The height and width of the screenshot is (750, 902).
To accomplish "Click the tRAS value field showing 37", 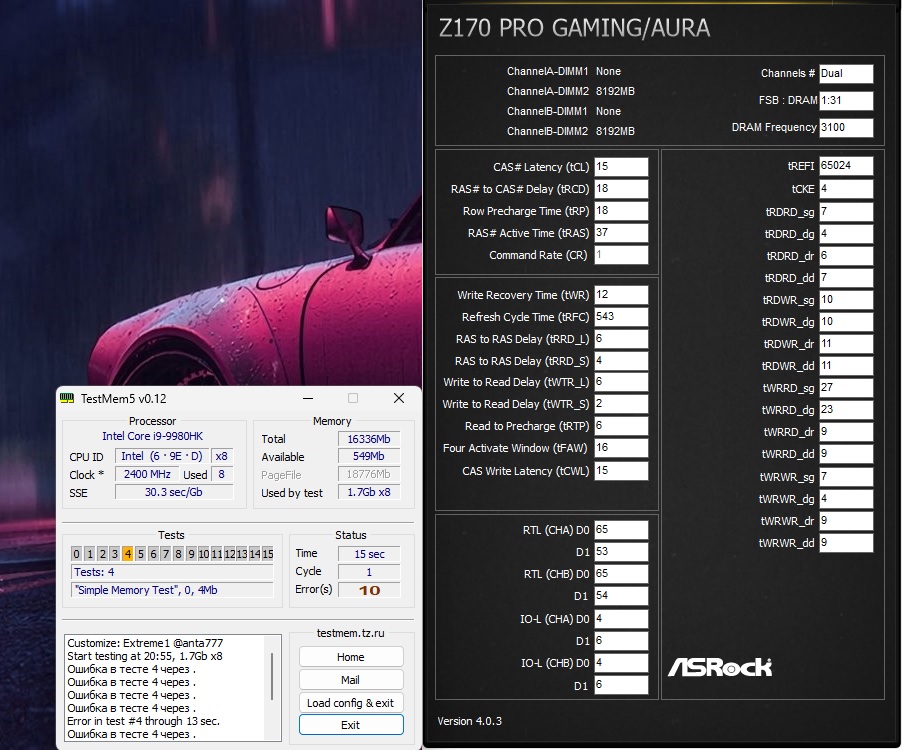I will (x=621, y=232).
